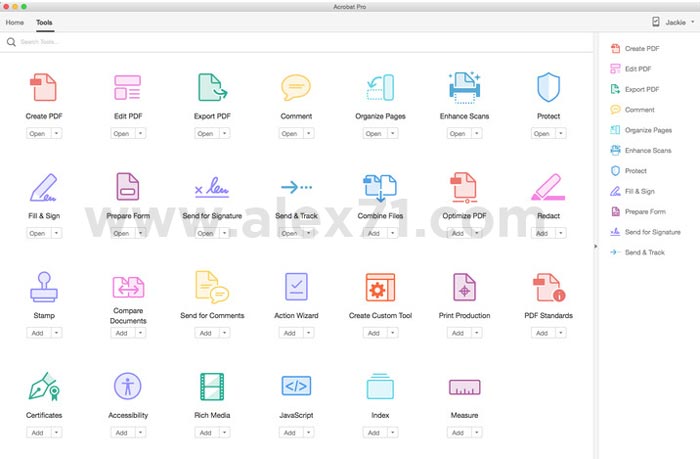Click Open button under Comment

290,133
